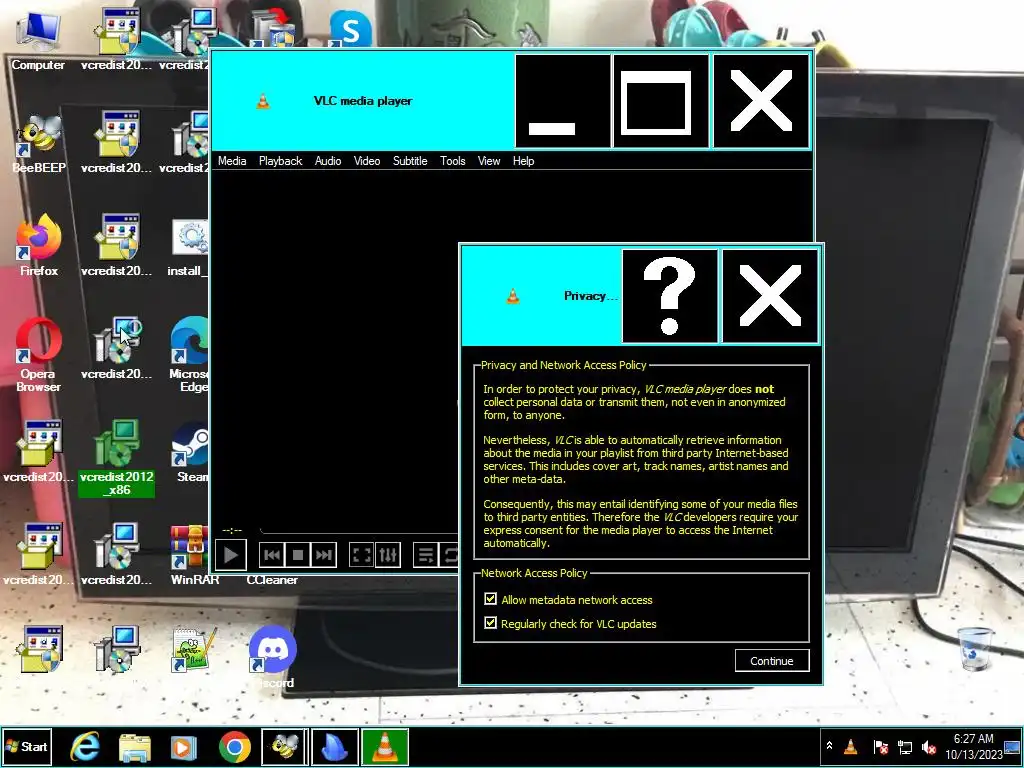Click the VLC cone in system tray
This screenshot has width=1024, height=768.
[x=851, y=746]
